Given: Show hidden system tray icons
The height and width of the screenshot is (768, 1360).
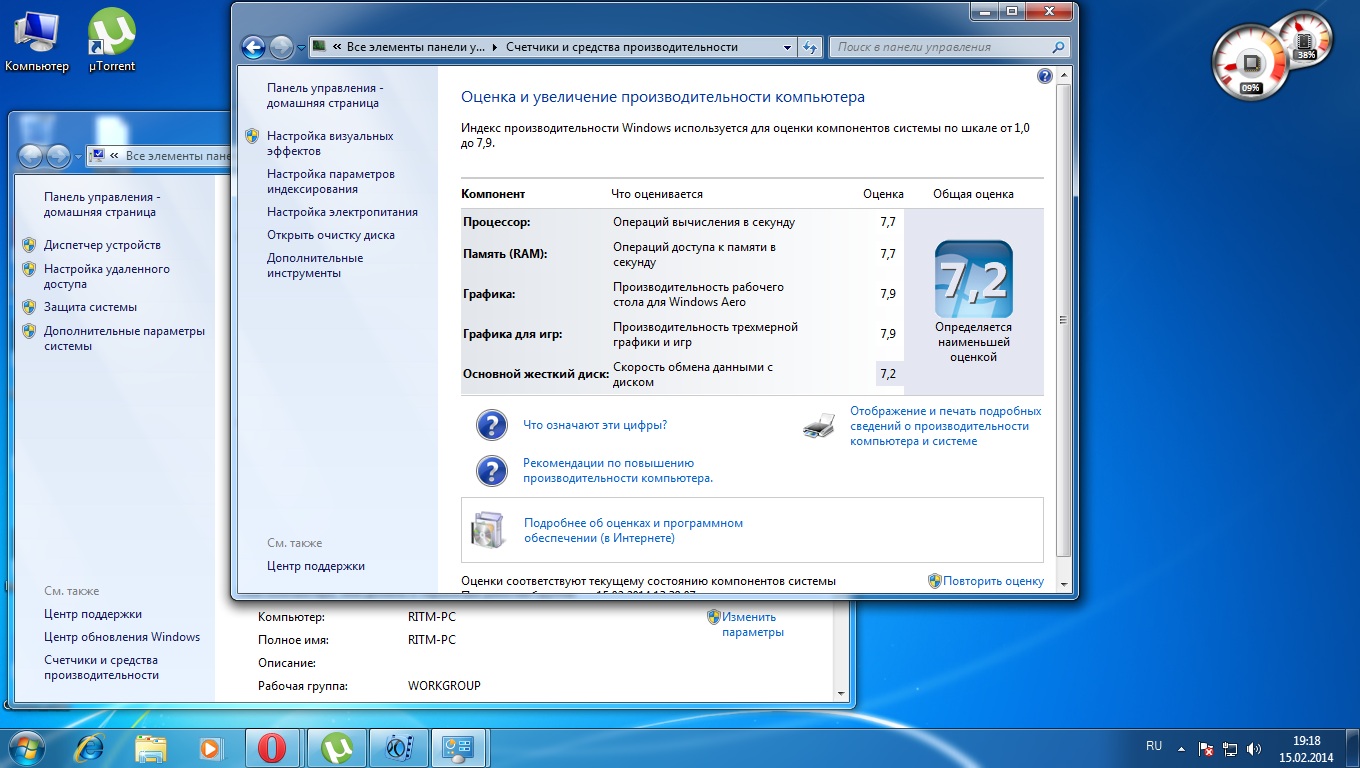Looking at the screenshot, I should coord(1183,748).
